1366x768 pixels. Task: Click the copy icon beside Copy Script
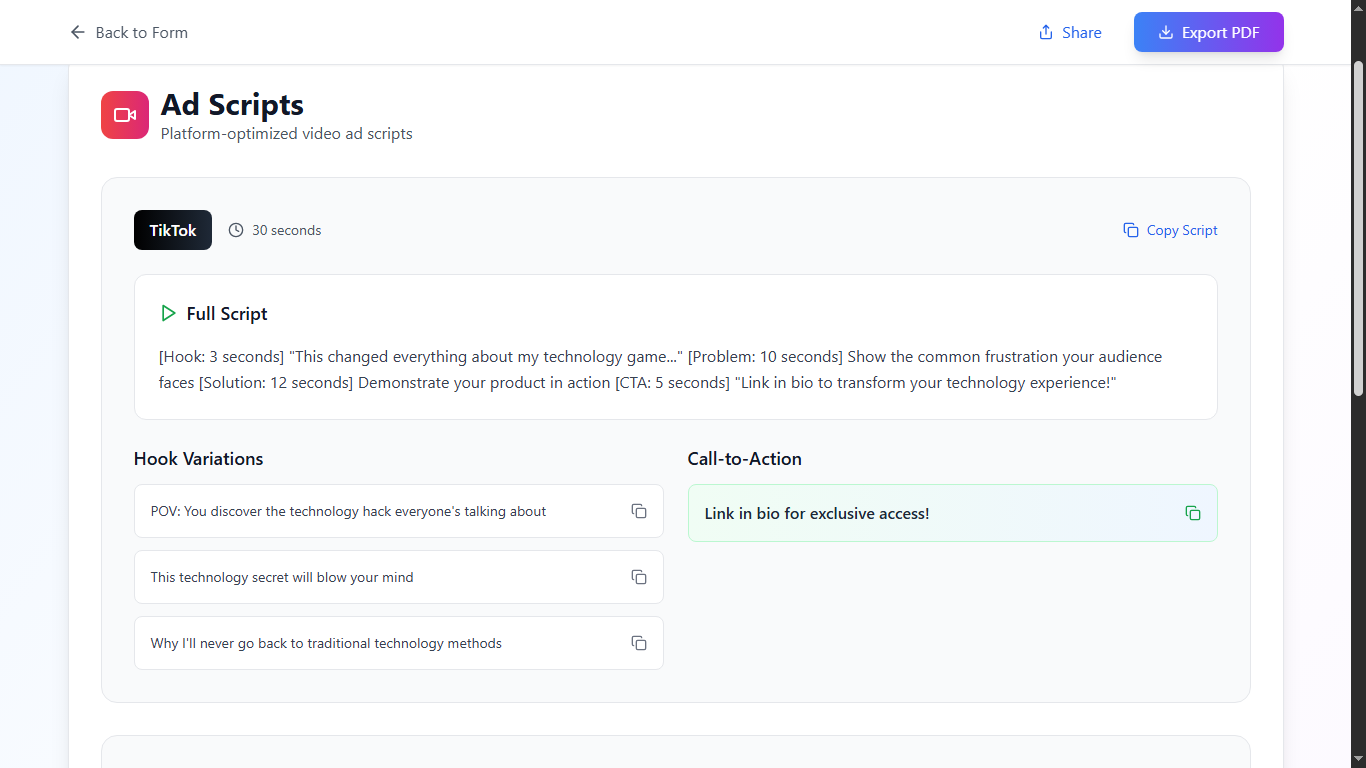(1131, 230)
